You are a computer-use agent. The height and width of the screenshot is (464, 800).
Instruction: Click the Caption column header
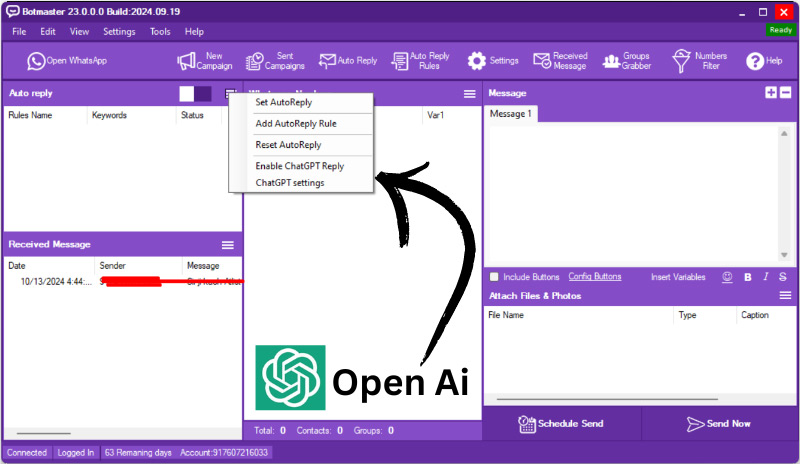click(765, 315)
